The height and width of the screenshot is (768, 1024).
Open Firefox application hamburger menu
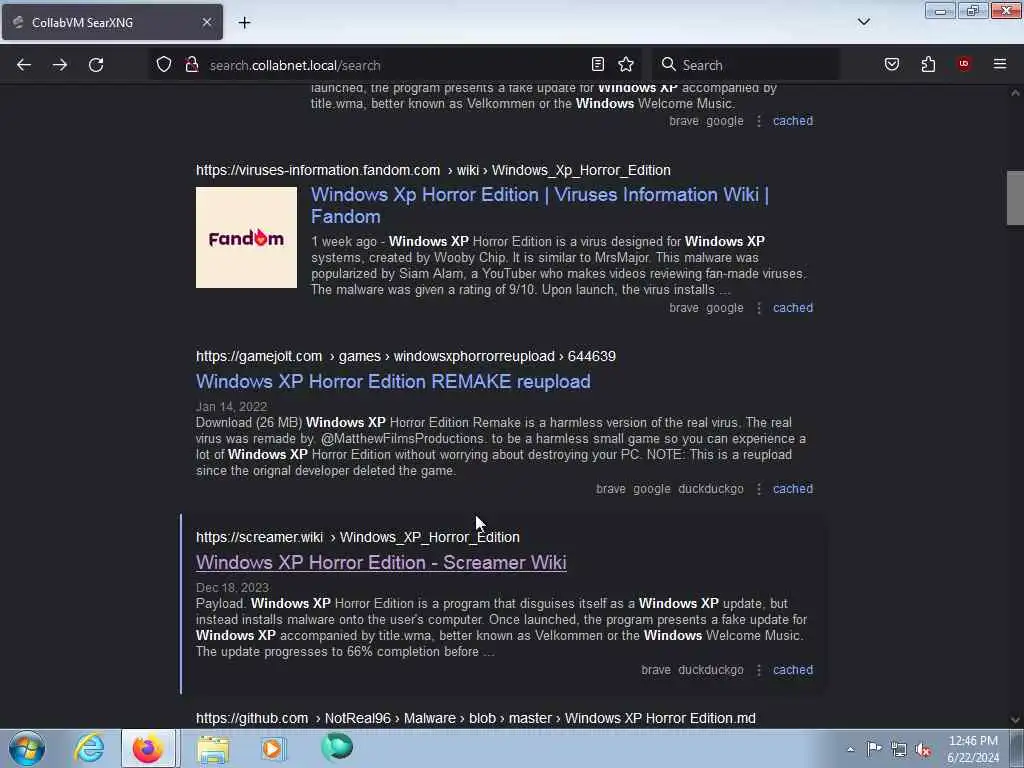[x=1000, y=64]
